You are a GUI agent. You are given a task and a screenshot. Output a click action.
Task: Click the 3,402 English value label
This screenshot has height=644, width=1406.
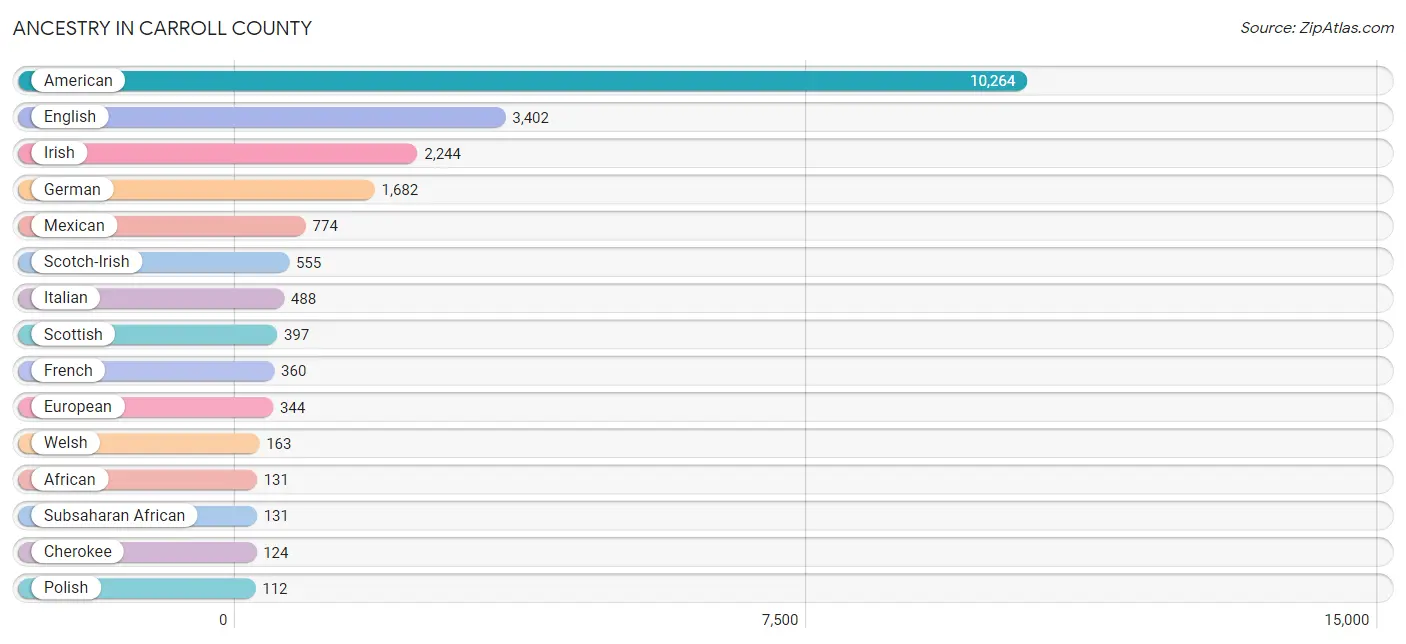click(x=530, y=118)
